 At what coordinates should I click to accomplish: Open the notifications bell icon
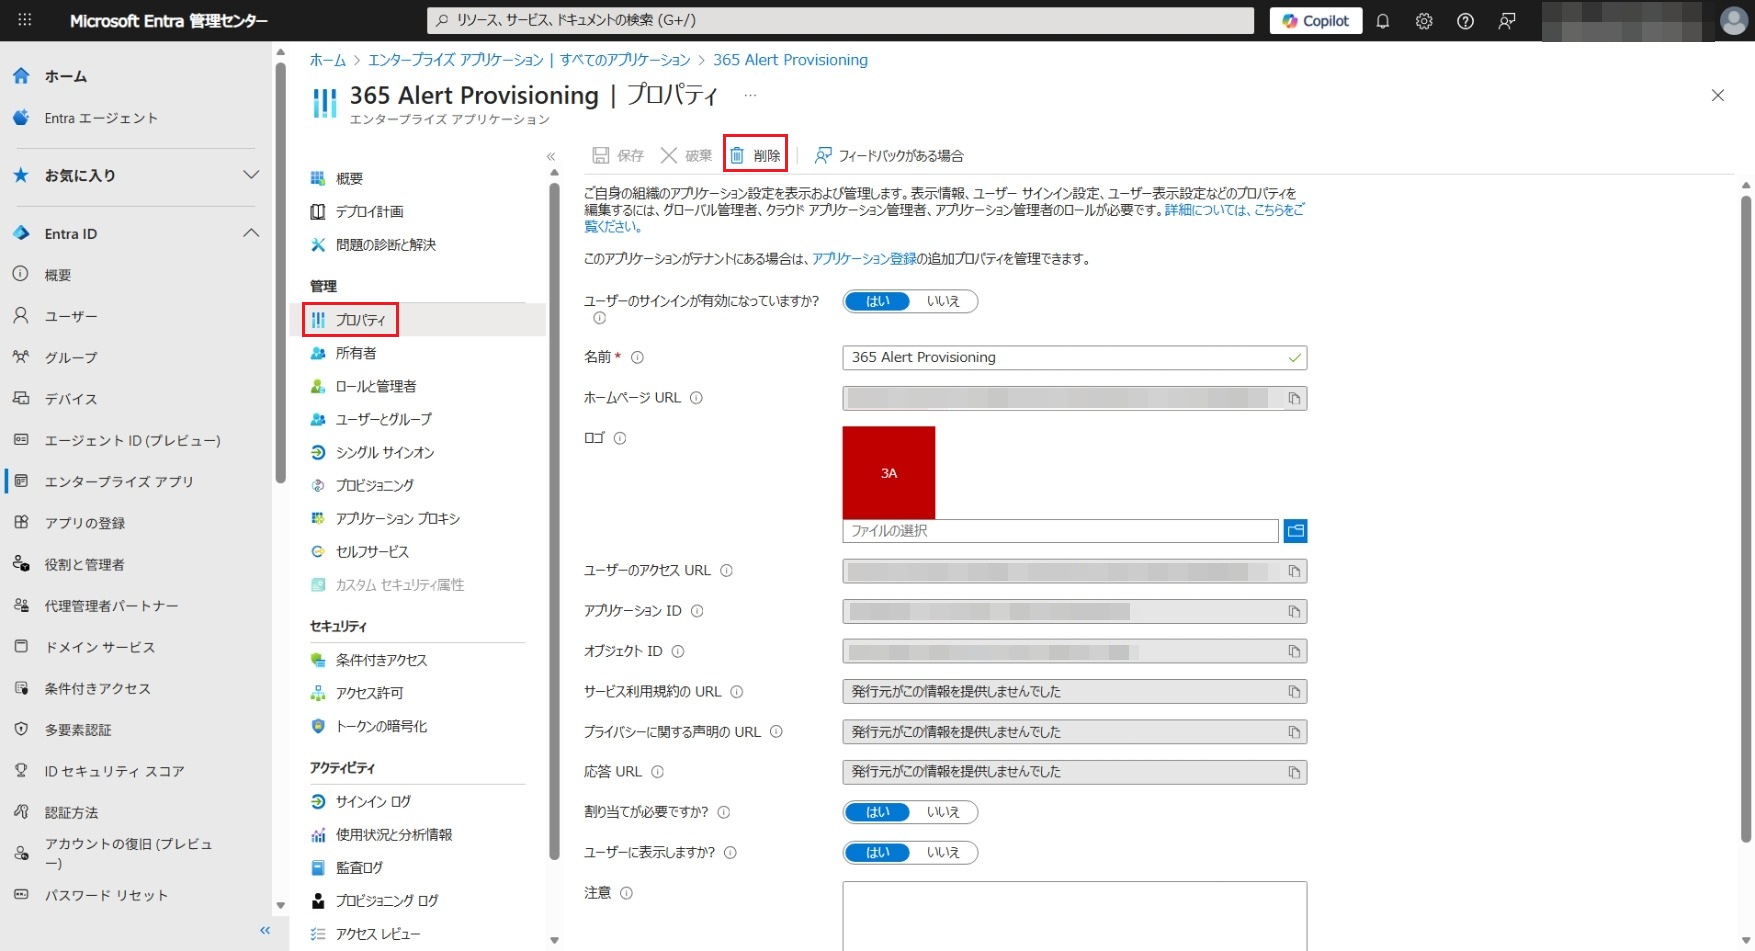[1383, 21]
